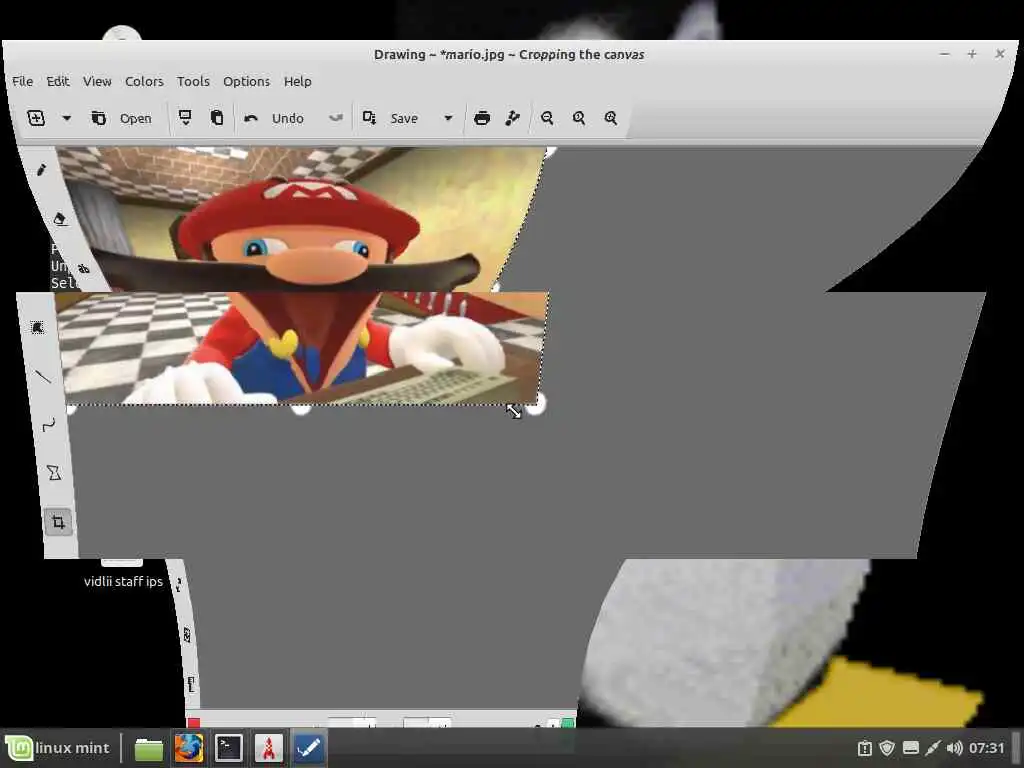This screenshot has height=768, width=1024.
Task: Click the tool preferences icon beside Print
Action: point(513,118)
